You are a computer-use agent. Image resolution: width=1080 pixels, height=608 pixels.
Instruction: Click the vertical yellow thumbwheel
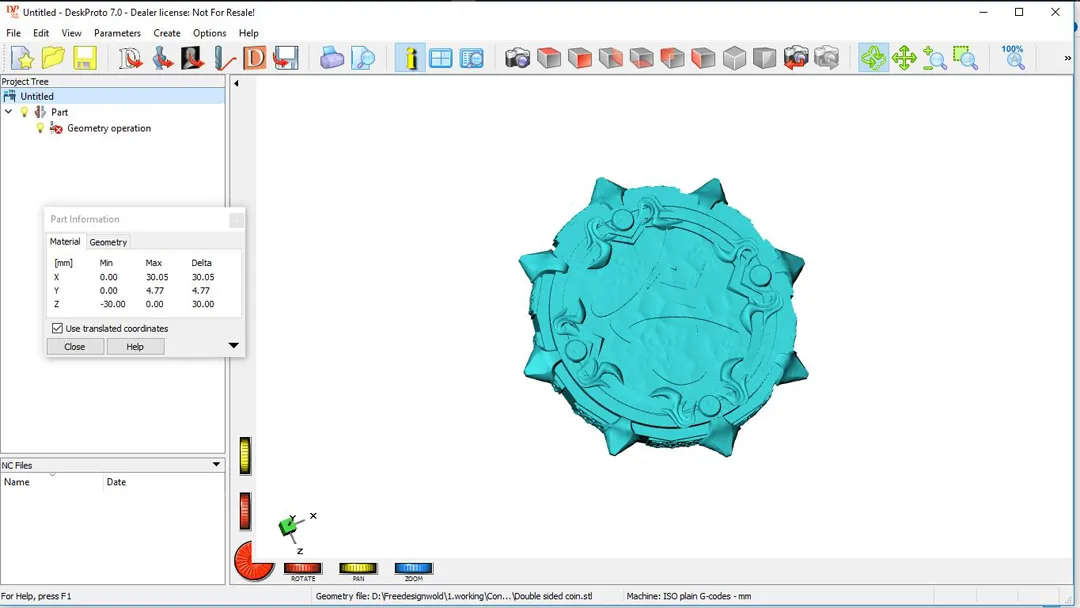tap(245, 456)
